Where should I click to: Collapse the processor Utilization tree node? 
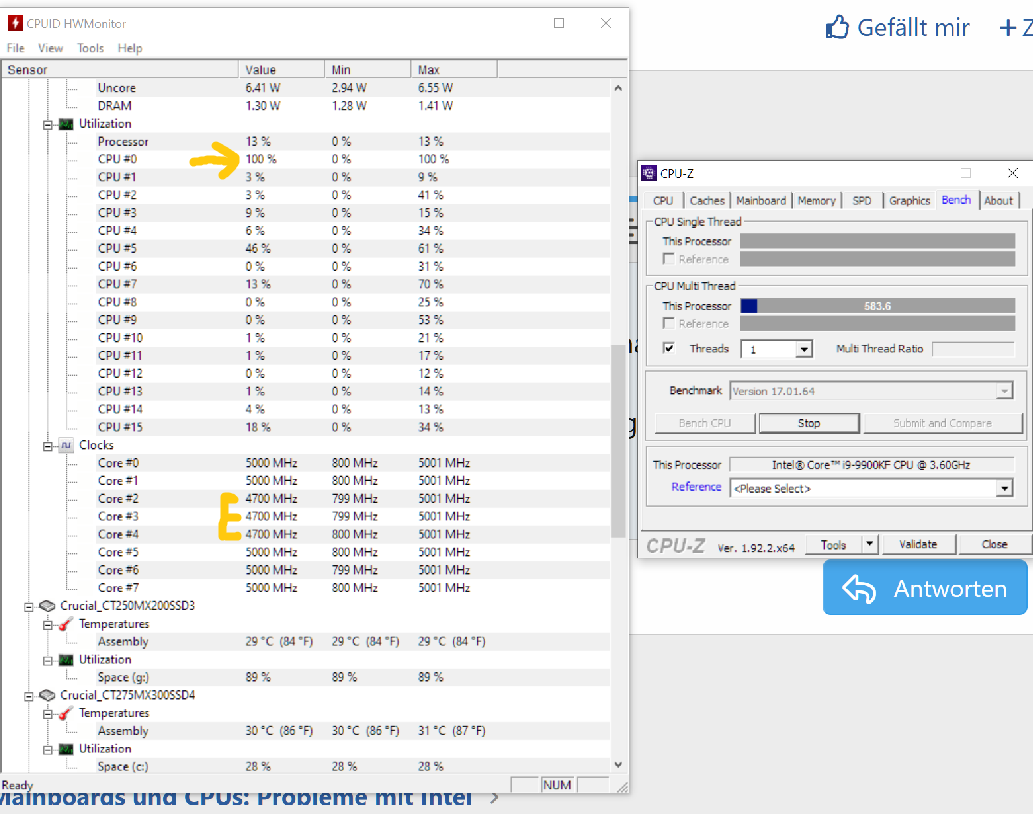coord(47,124)
